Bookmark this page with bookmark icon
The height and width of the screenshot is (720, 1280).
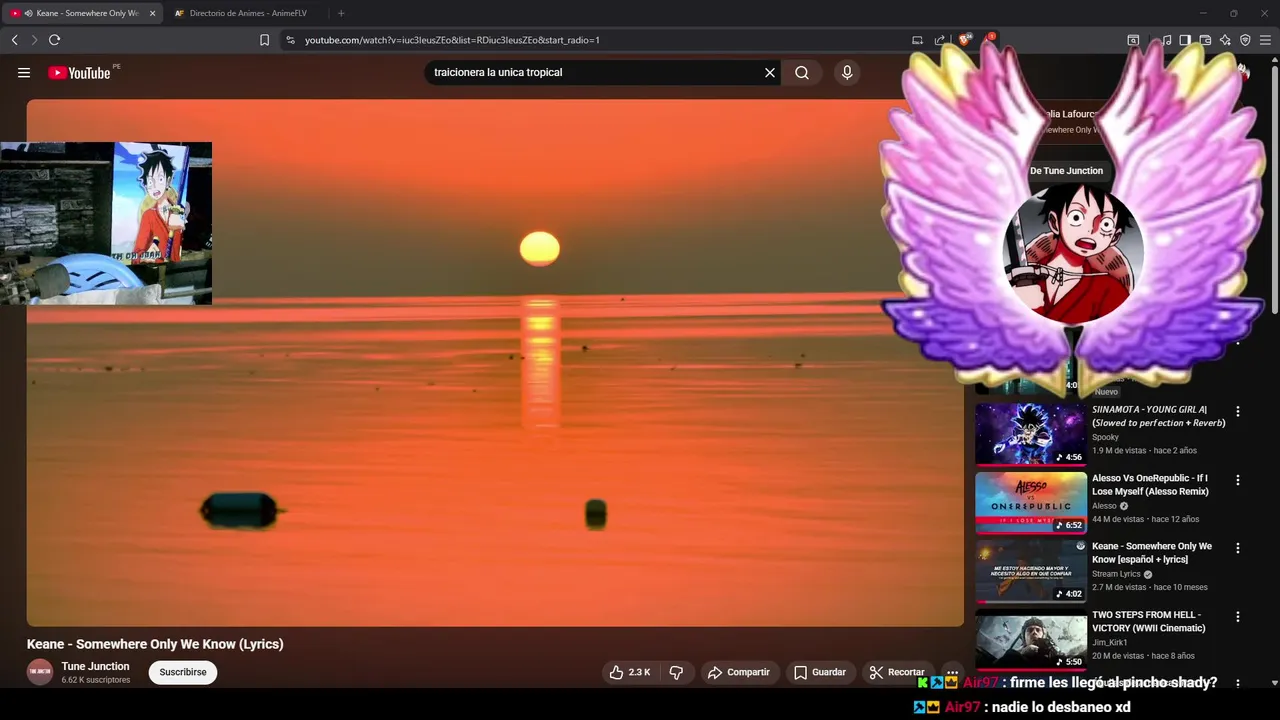[264, 40]
